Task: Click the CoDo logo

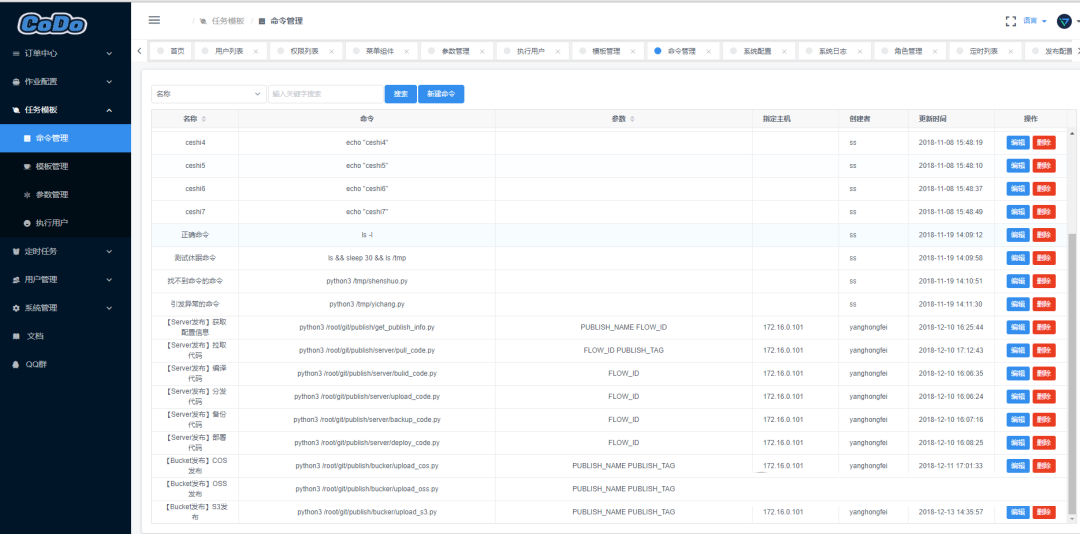Action: click(52, 22)
